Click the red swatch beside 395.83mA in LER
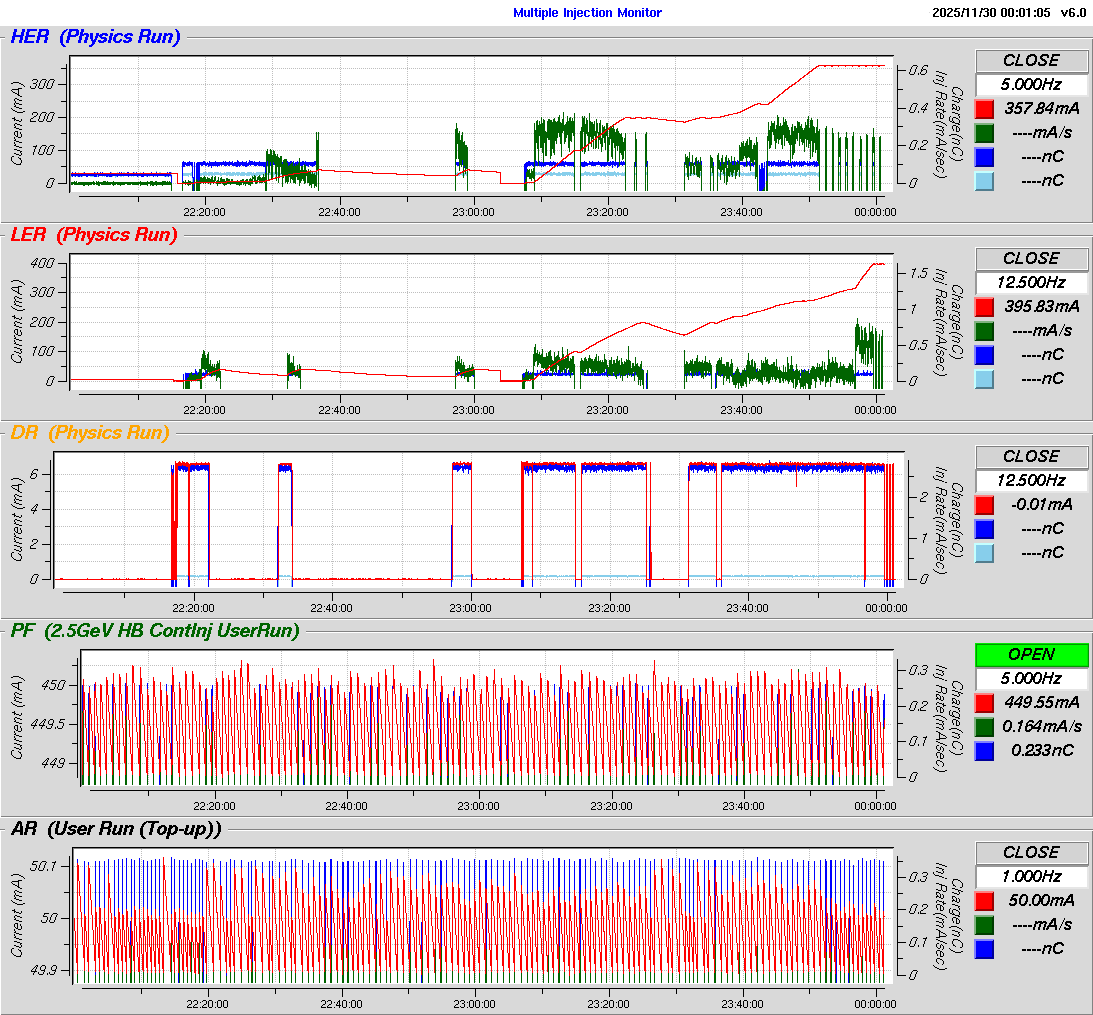 [985, 306]
